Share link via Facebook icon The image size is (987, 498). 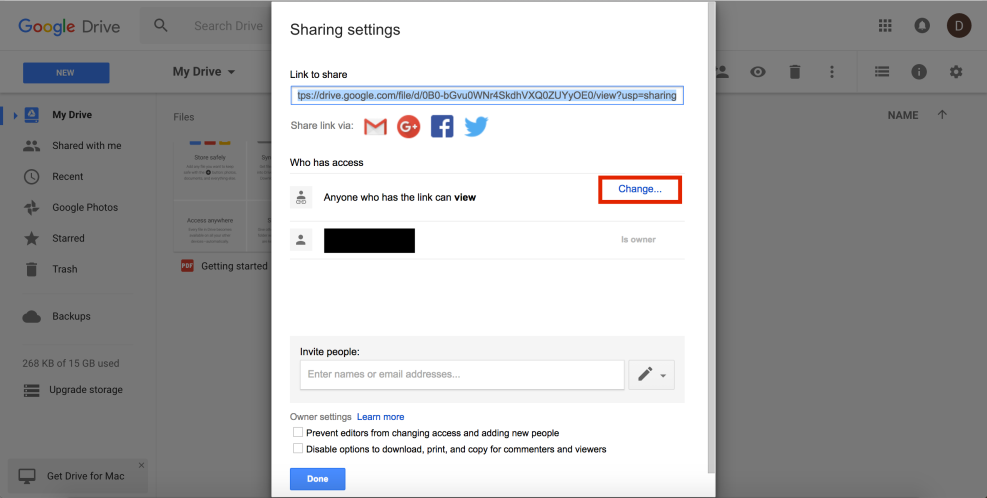point(442,127)
